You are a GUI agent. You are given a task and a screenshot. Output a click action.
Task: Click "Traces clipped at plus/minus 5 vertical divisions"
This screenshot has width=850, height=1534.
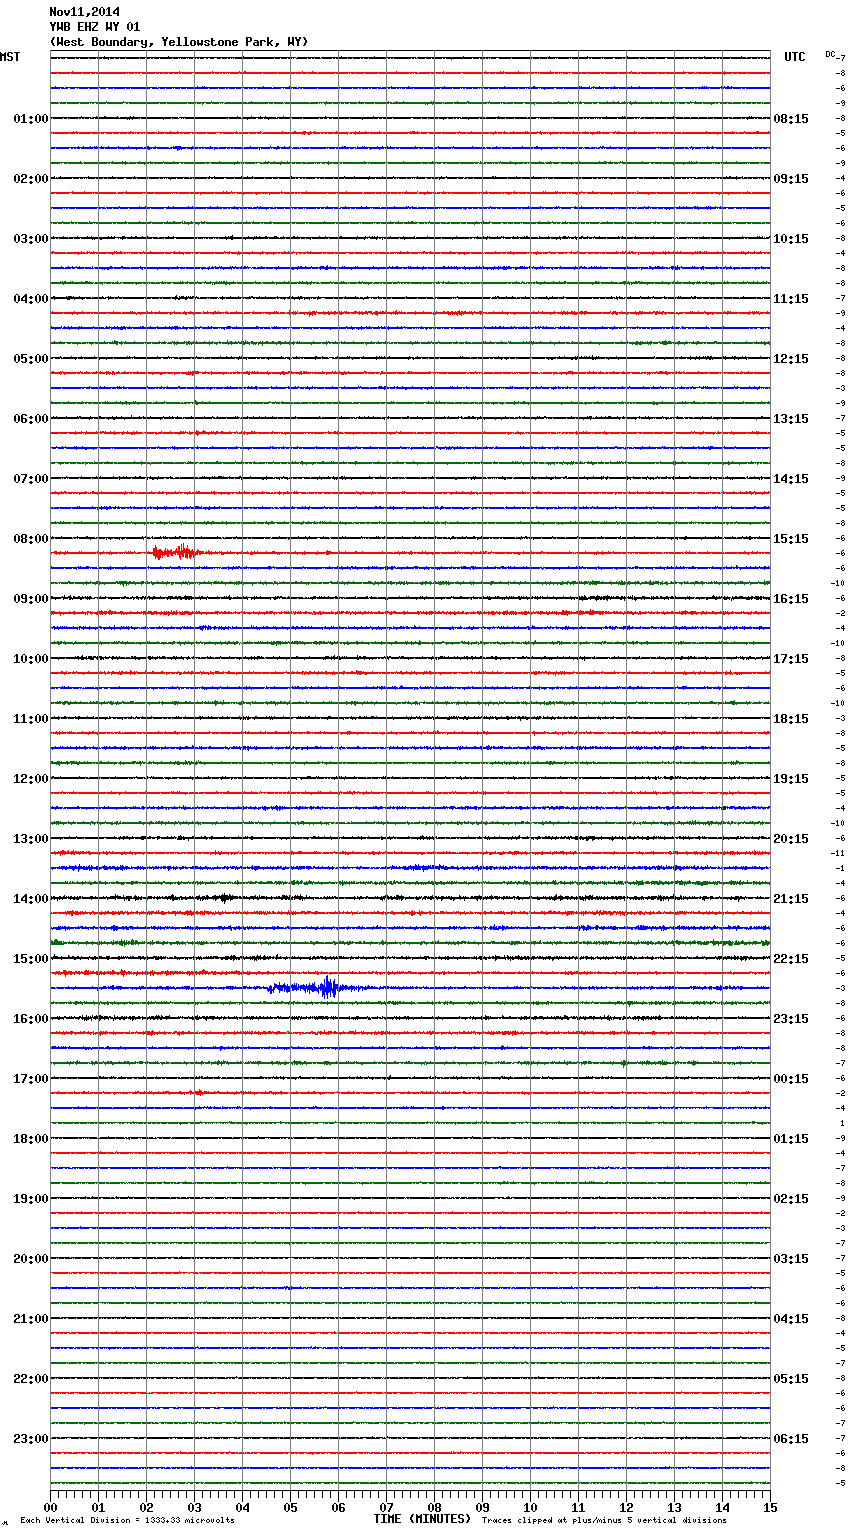click(x=604, y=1520)
